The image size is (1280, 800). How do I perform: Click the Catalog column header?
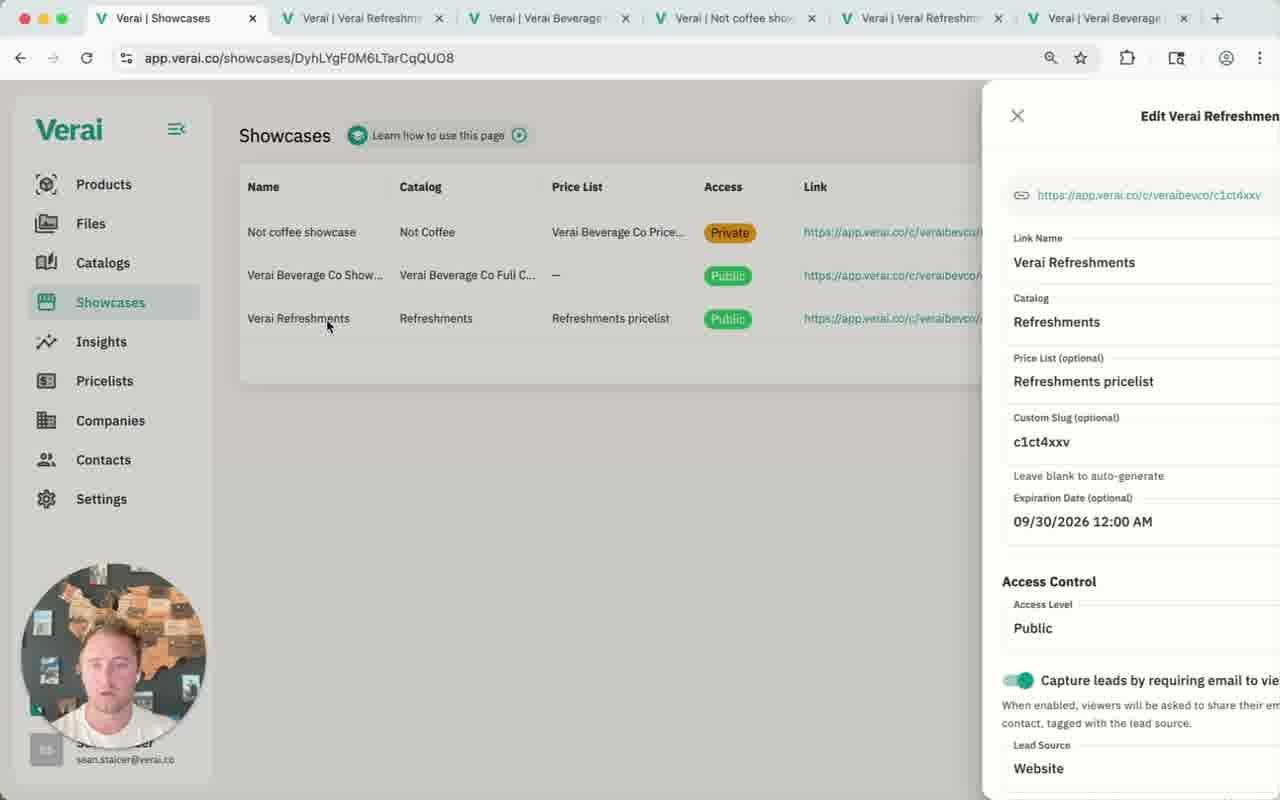(420, 187)
